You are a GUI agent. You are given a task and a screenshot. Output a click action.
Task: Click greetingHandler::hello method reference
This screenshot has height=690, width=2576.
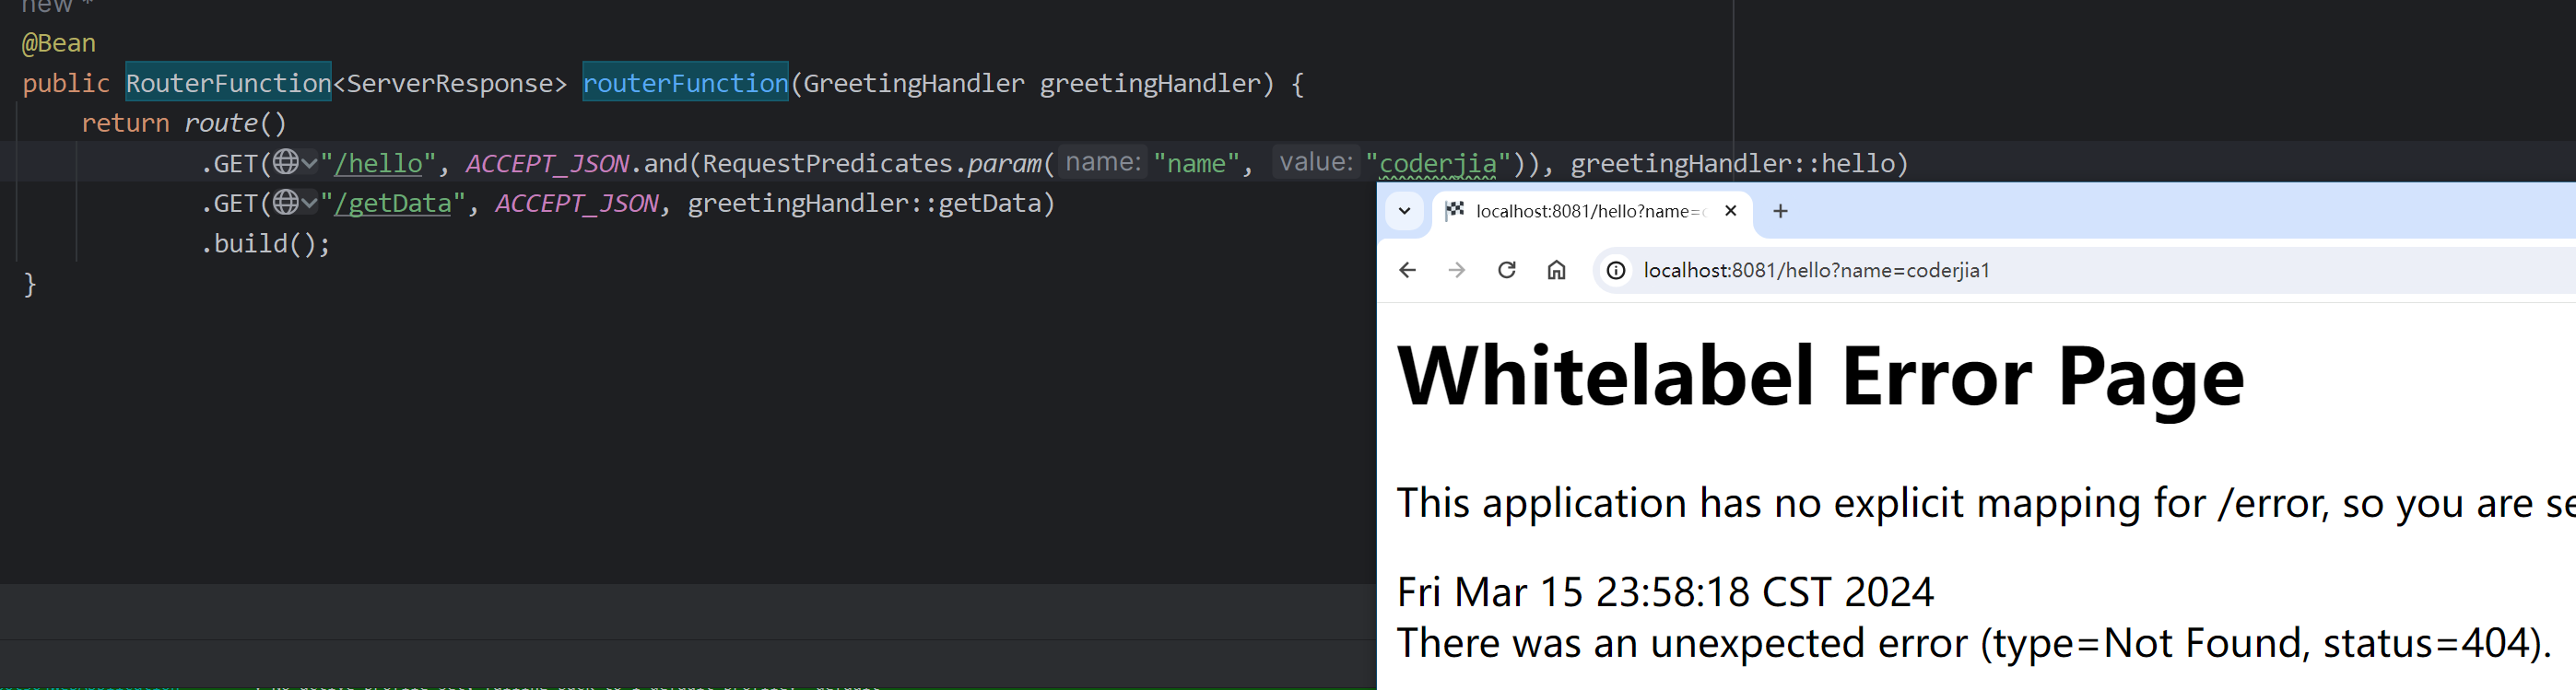tap(1732, 164)
